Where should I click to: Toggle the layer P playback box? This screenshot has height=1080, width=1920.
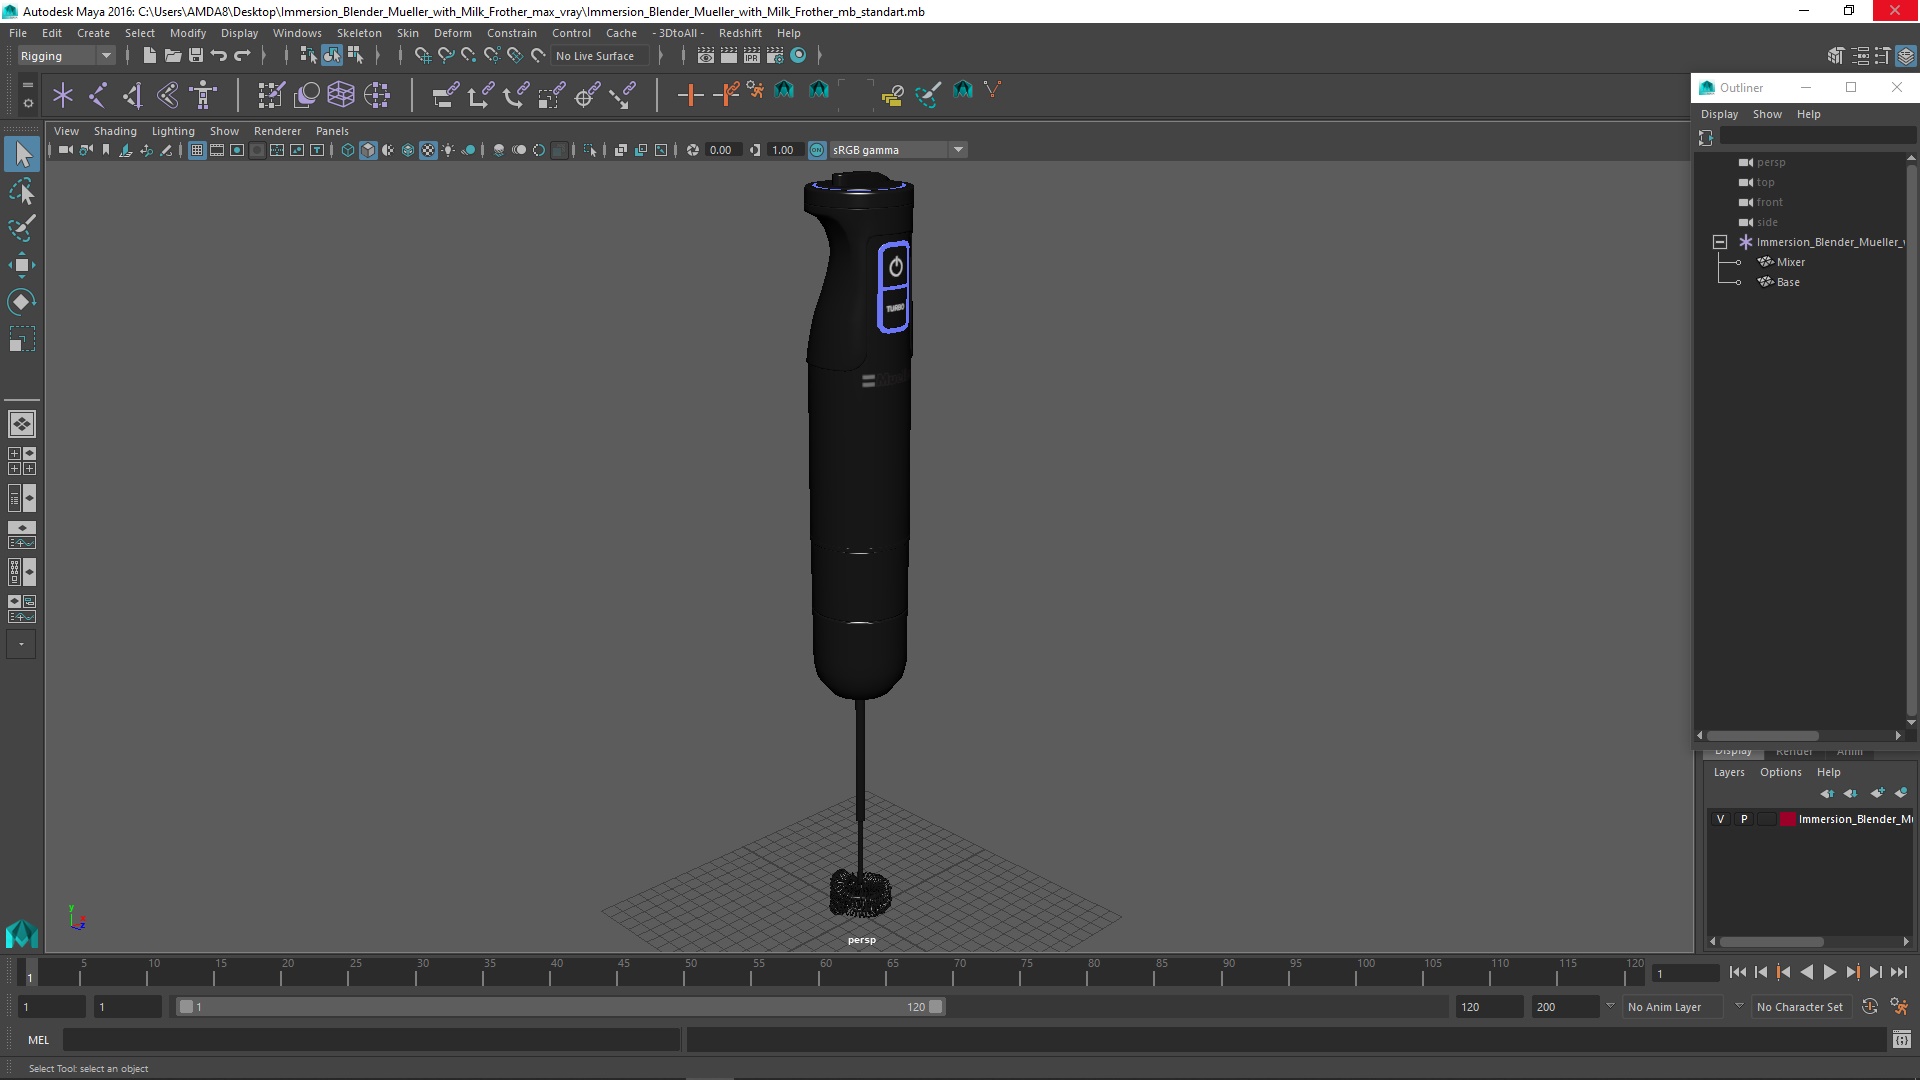pyautogui.click(x=1744, y=819)
